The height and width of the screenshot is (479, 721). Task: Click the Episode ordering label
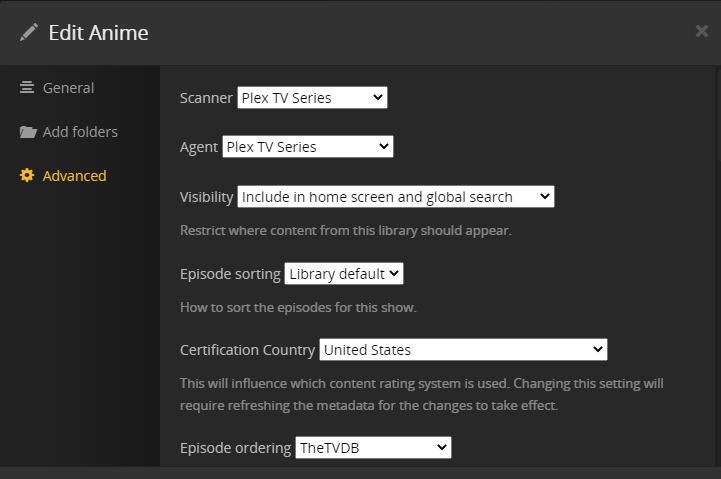point(236,448)
